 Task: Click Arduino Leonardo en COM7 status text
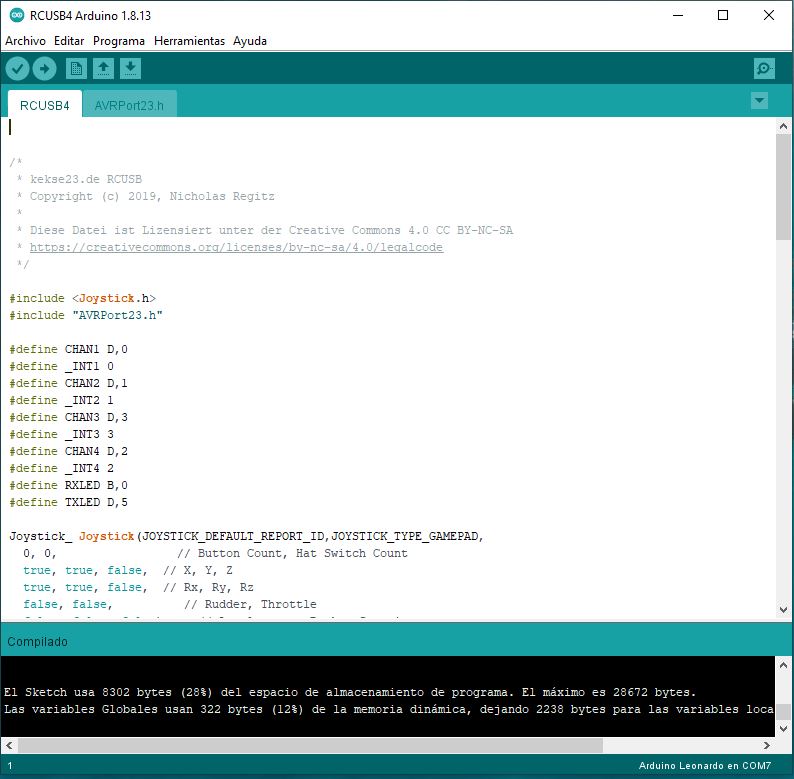pos(705,765)
